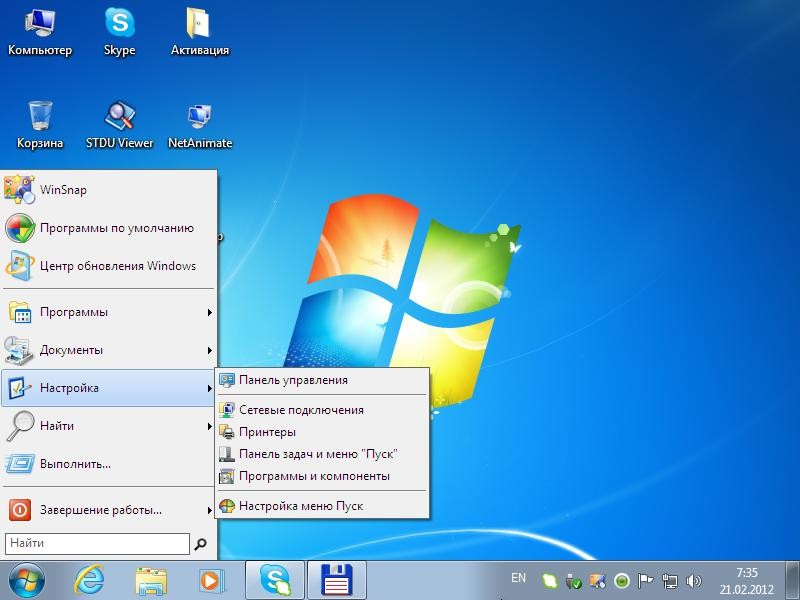Click the safely remove hardware tray icon

click(573, 581)
